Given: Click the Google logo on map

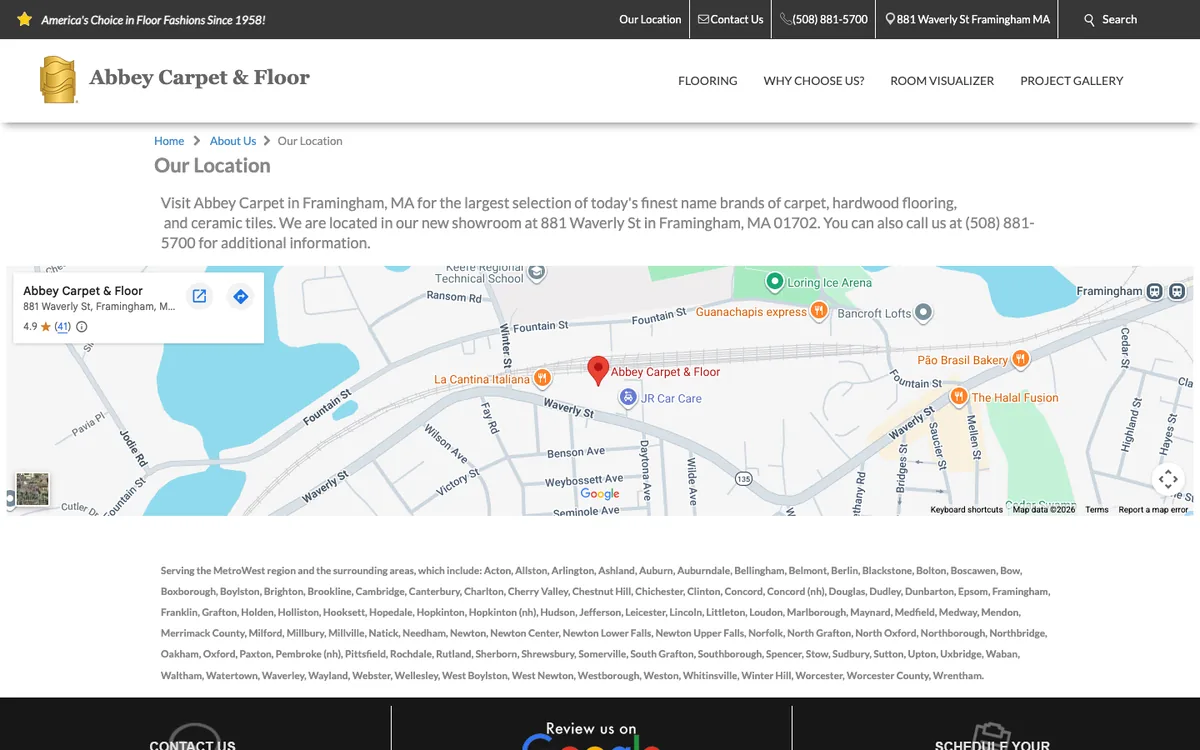Looking at the screenshot, I should pos(600,493).
